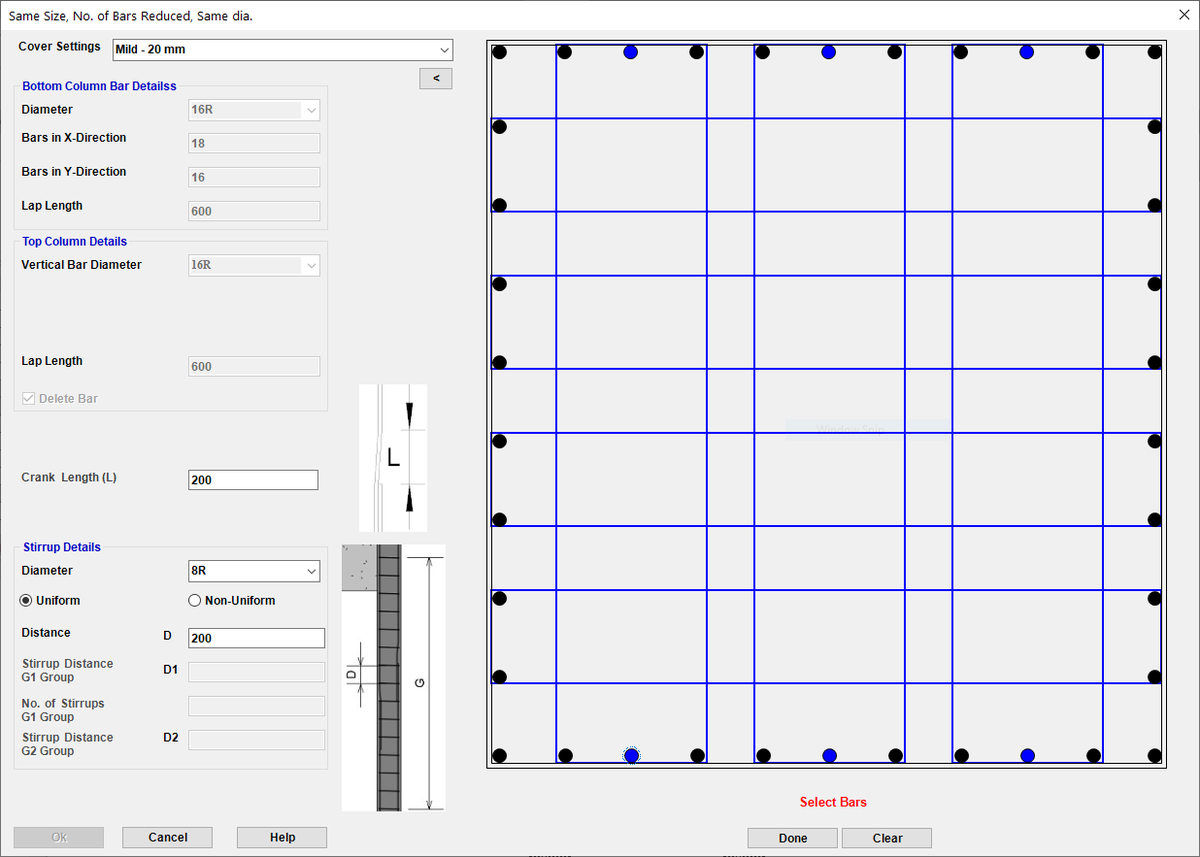Select the Uniform radio button
1200x857 pixels.
[x=28, y=601]
